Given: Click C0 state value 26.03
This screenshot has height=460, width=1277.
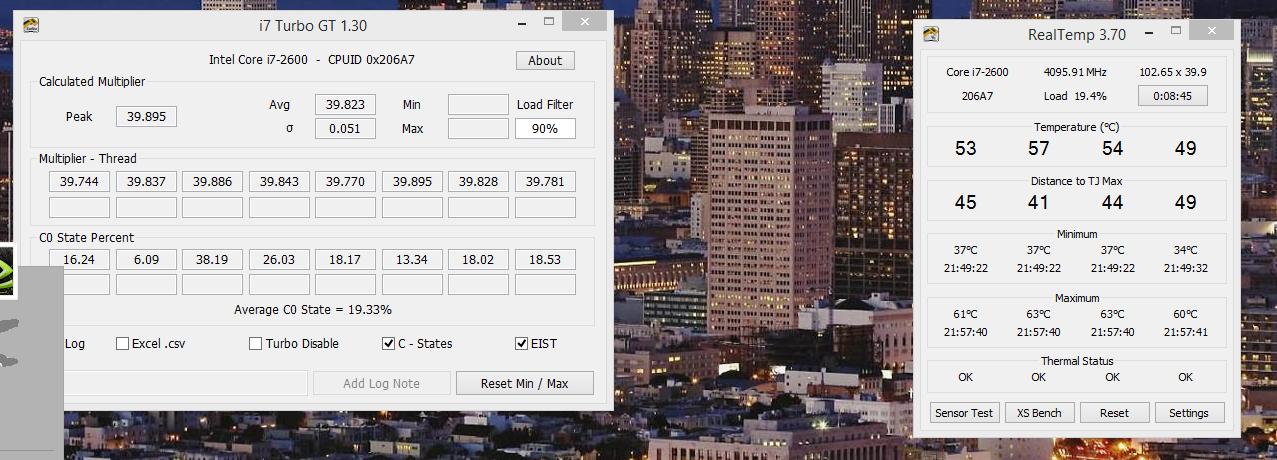Looking at the screenshot, I should point(279,259).
